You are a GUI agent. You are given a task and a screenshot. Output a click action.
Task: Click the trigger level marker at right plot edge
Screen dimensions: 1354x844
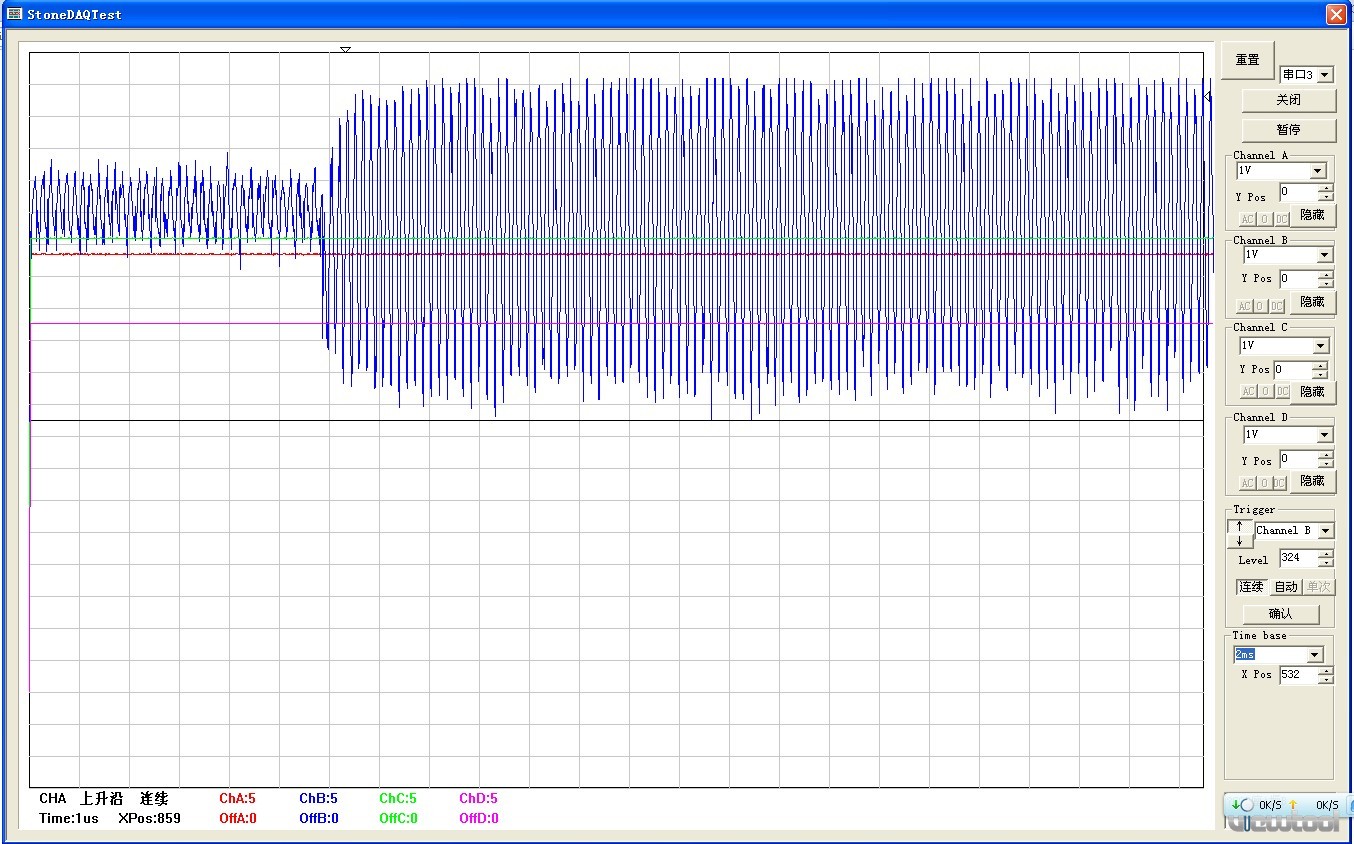tap(1208, 97)
